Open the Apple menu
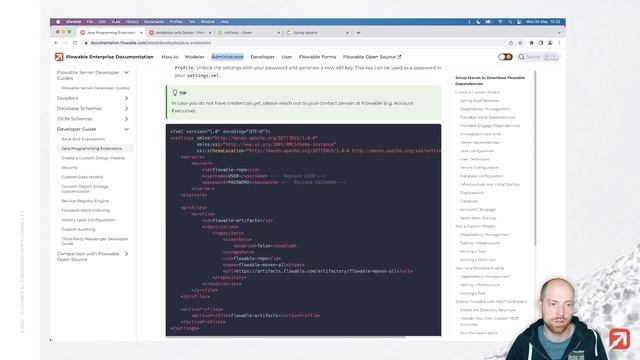The height and width of the screenshot is (360, 640). coord(58,22)
